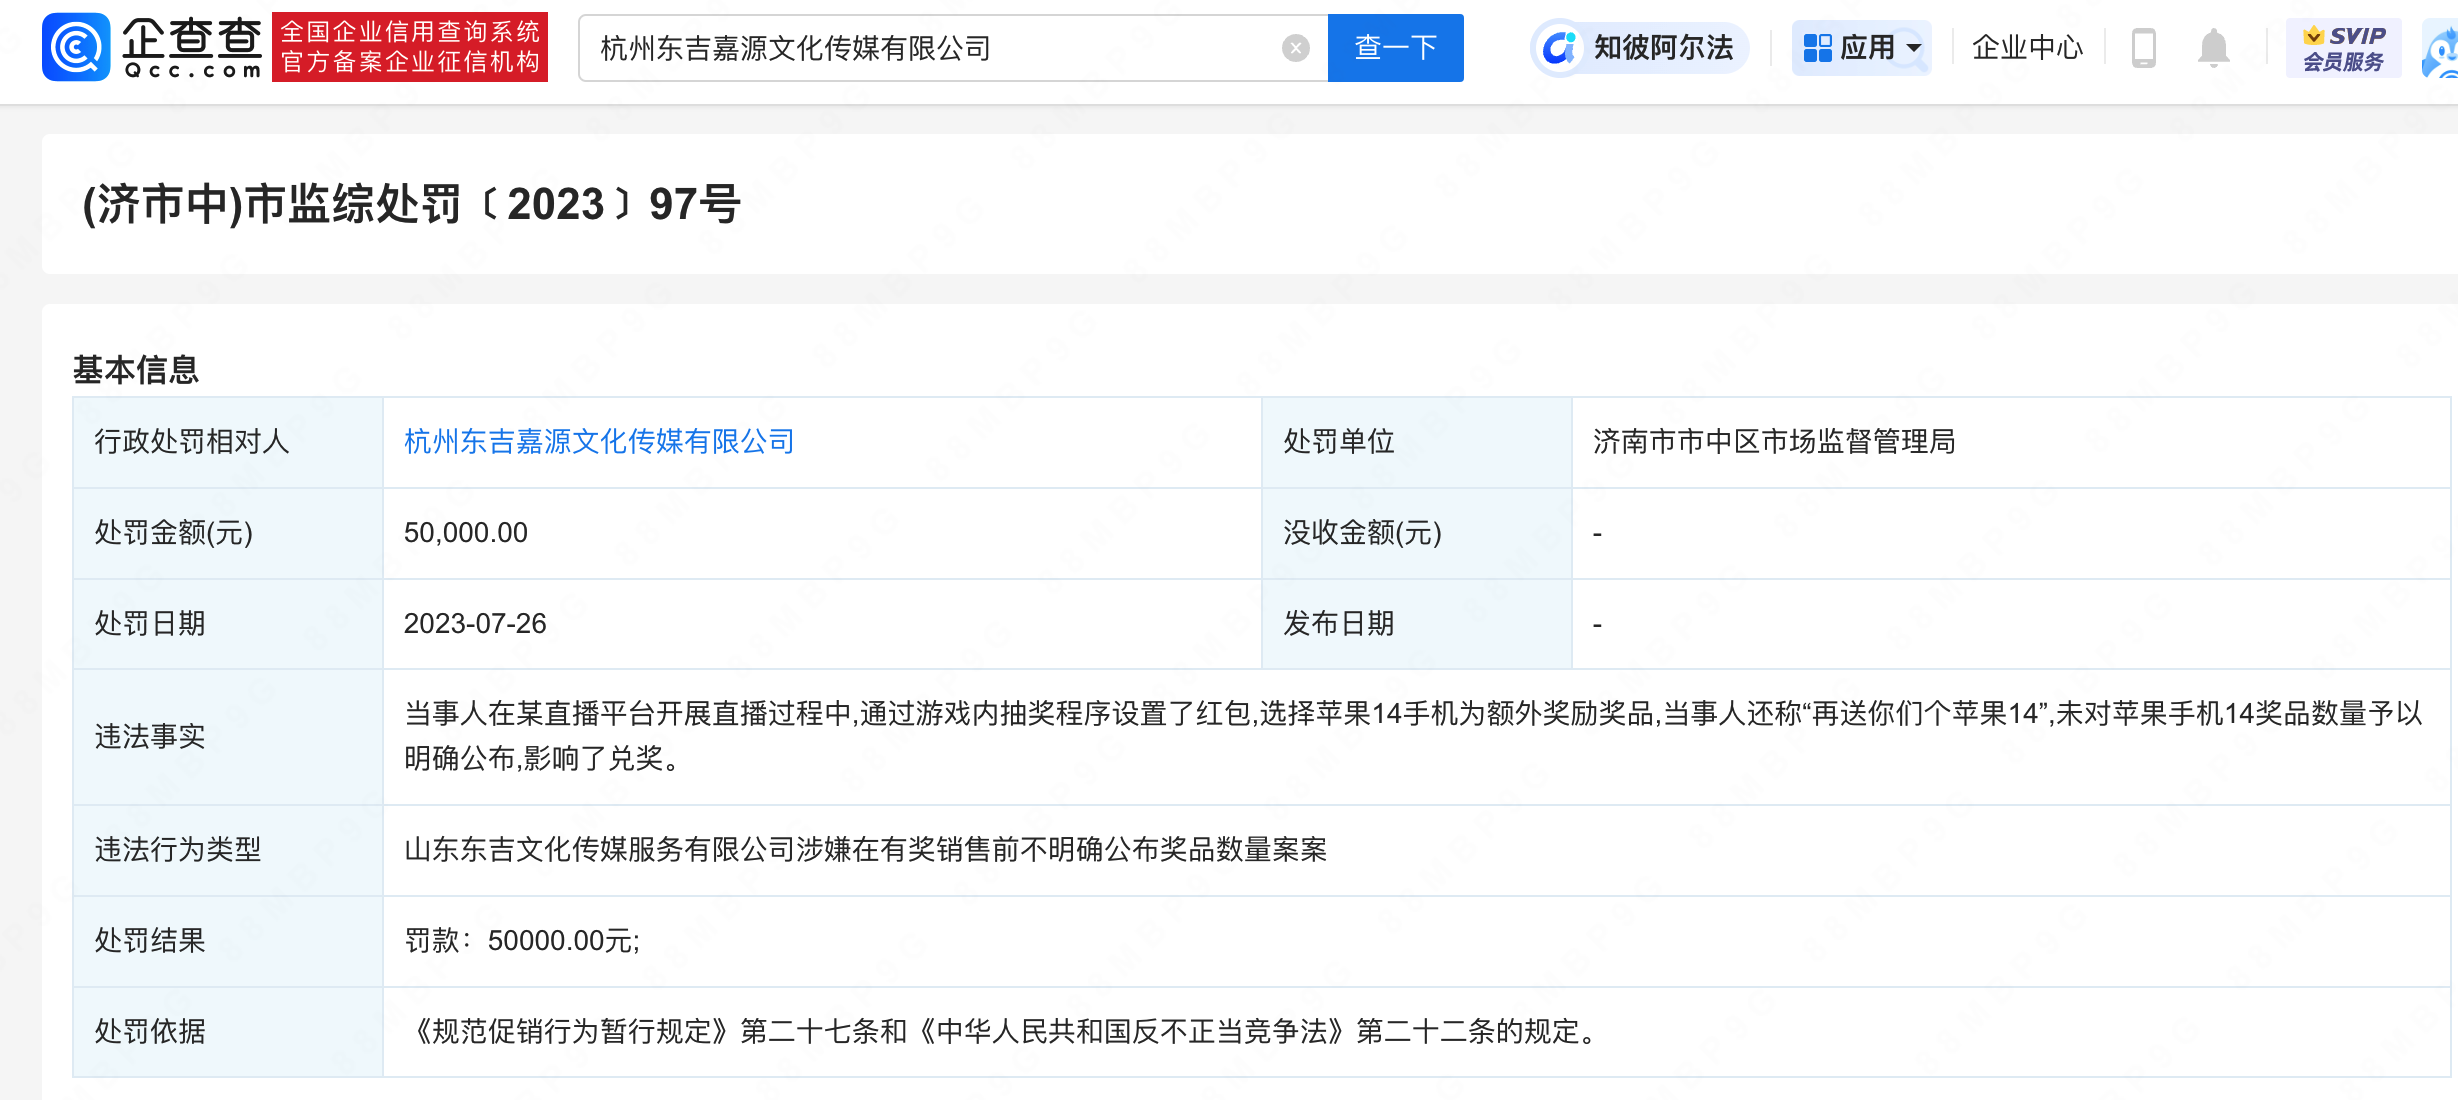Click the 应用 grid icon
This screenshot has height=1100, width=2458.
[x=1817, y=48]
